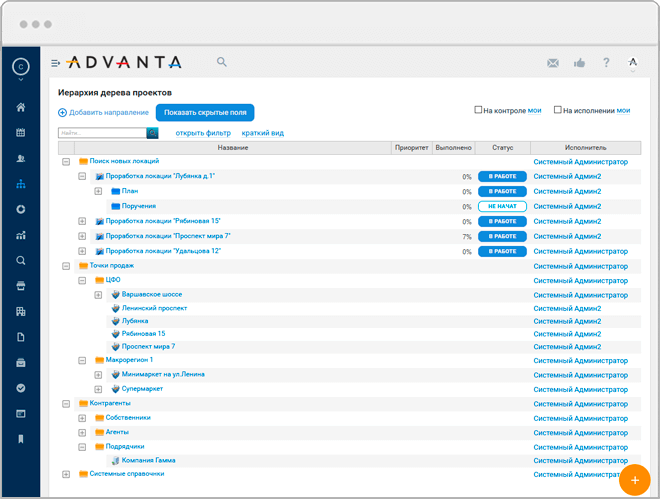This screenshot has height=499, width=660.
Task: Open the project hierarchy tree sidebar icon
Action: 21,184
